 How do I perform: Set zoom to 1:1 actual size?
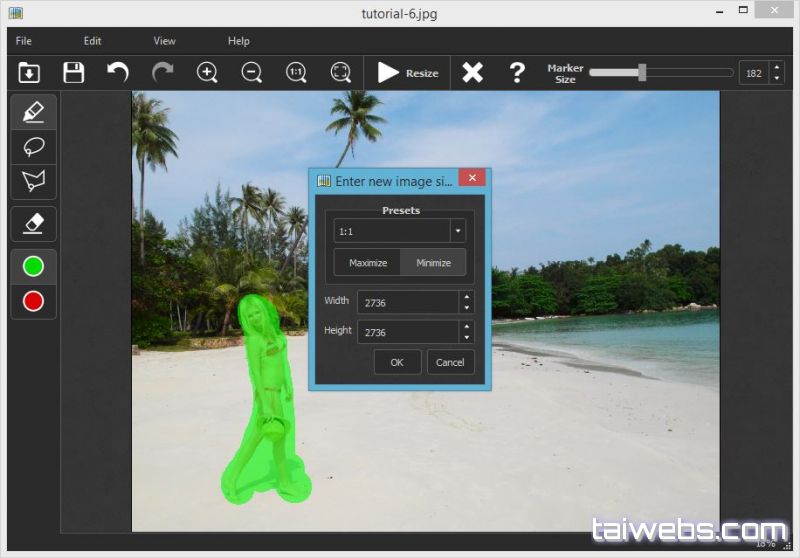point(296,72)
